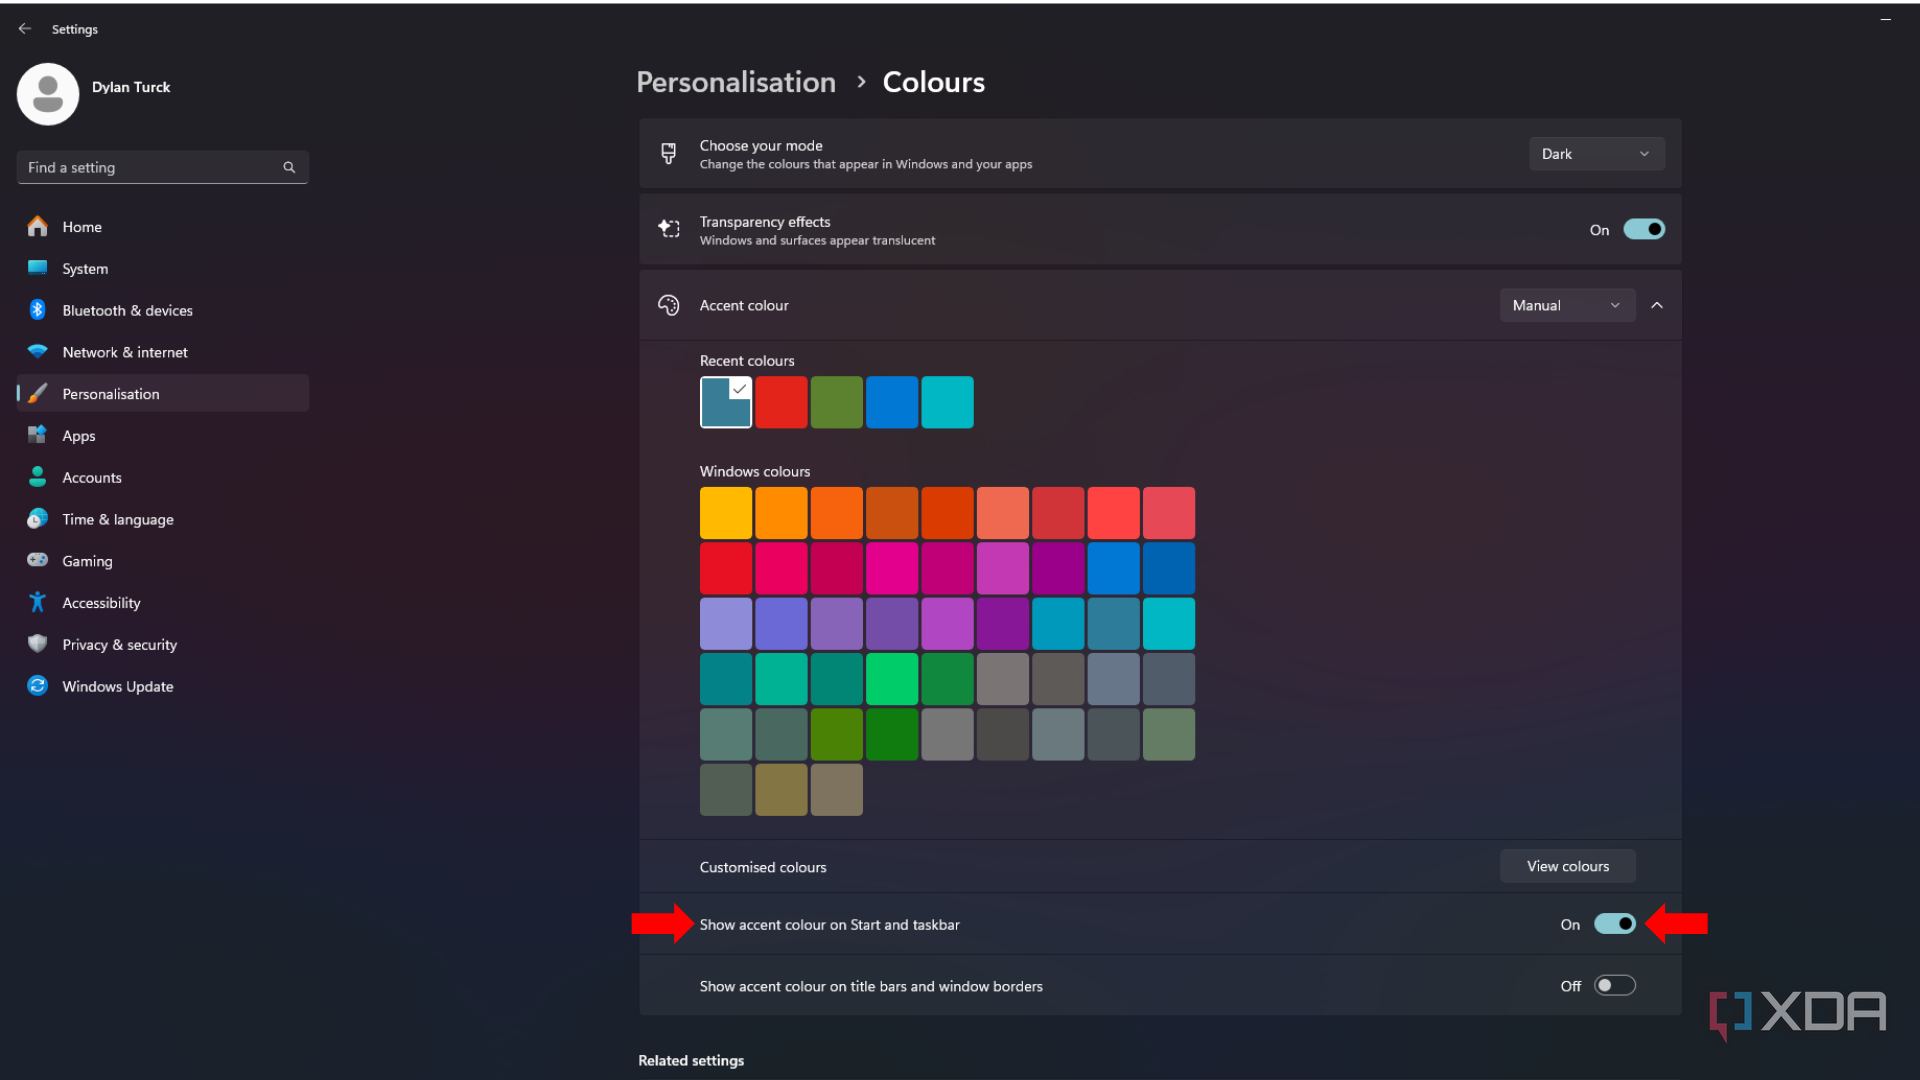Image resolution: width=1920 pixels, height=1080 pixels.
Task: Select Windows Update in the sidebar
Action: coord(117,686)
